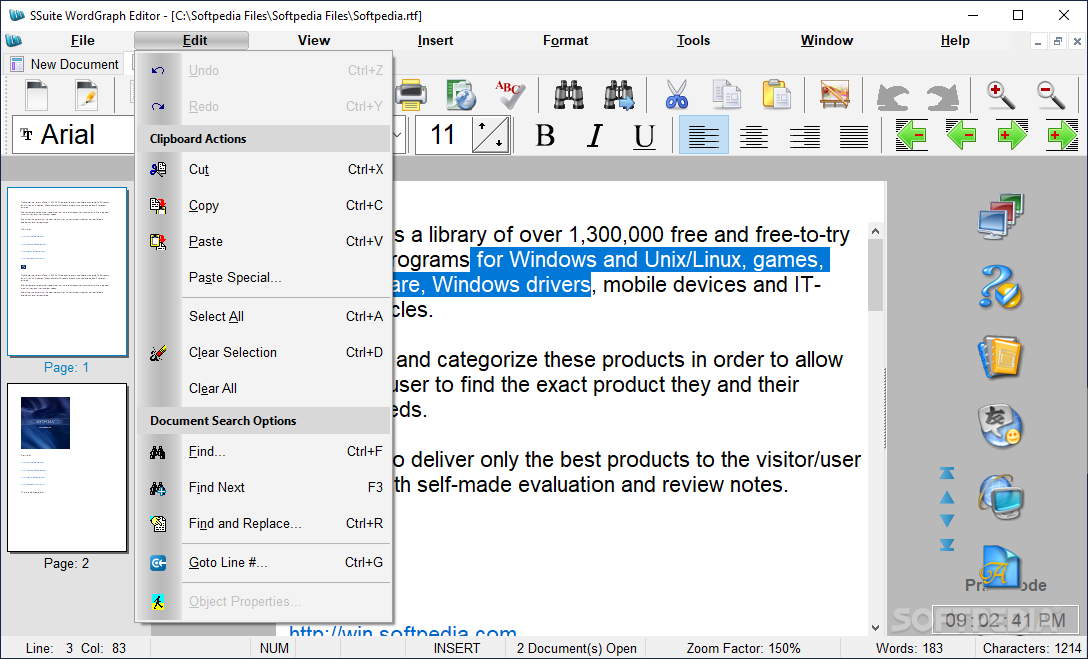Click the web document globe icon
Viewport: 1088px width, 659px height.
[461, 95]
